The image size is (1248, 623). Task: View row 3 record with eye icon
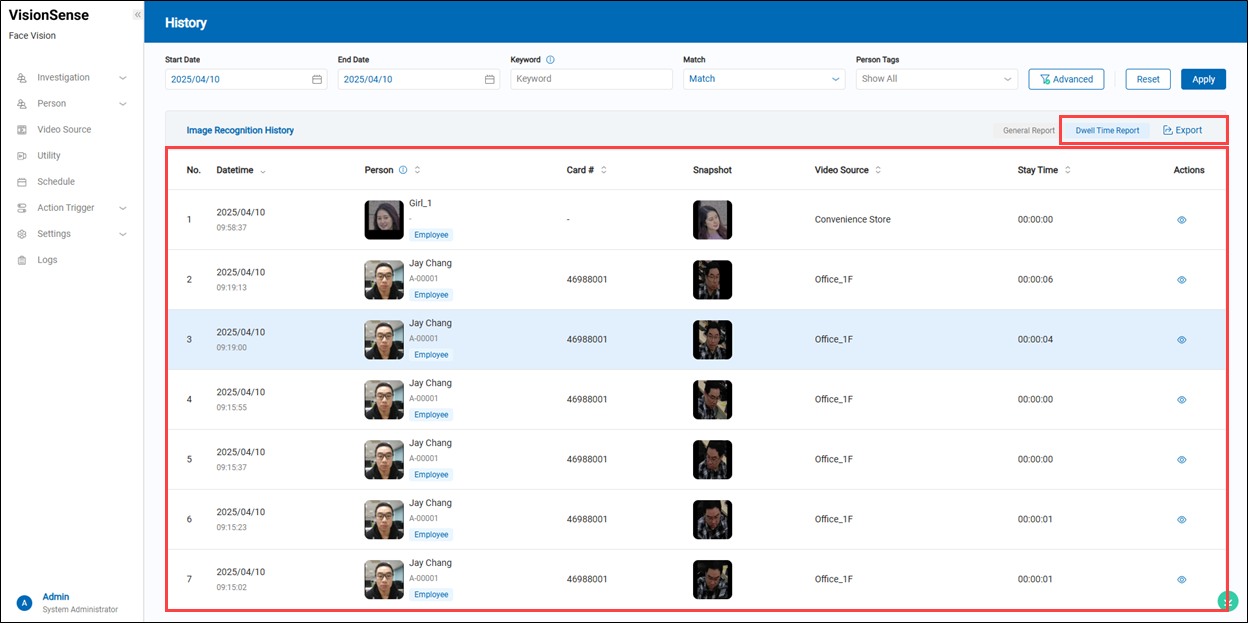[1181, 340]
